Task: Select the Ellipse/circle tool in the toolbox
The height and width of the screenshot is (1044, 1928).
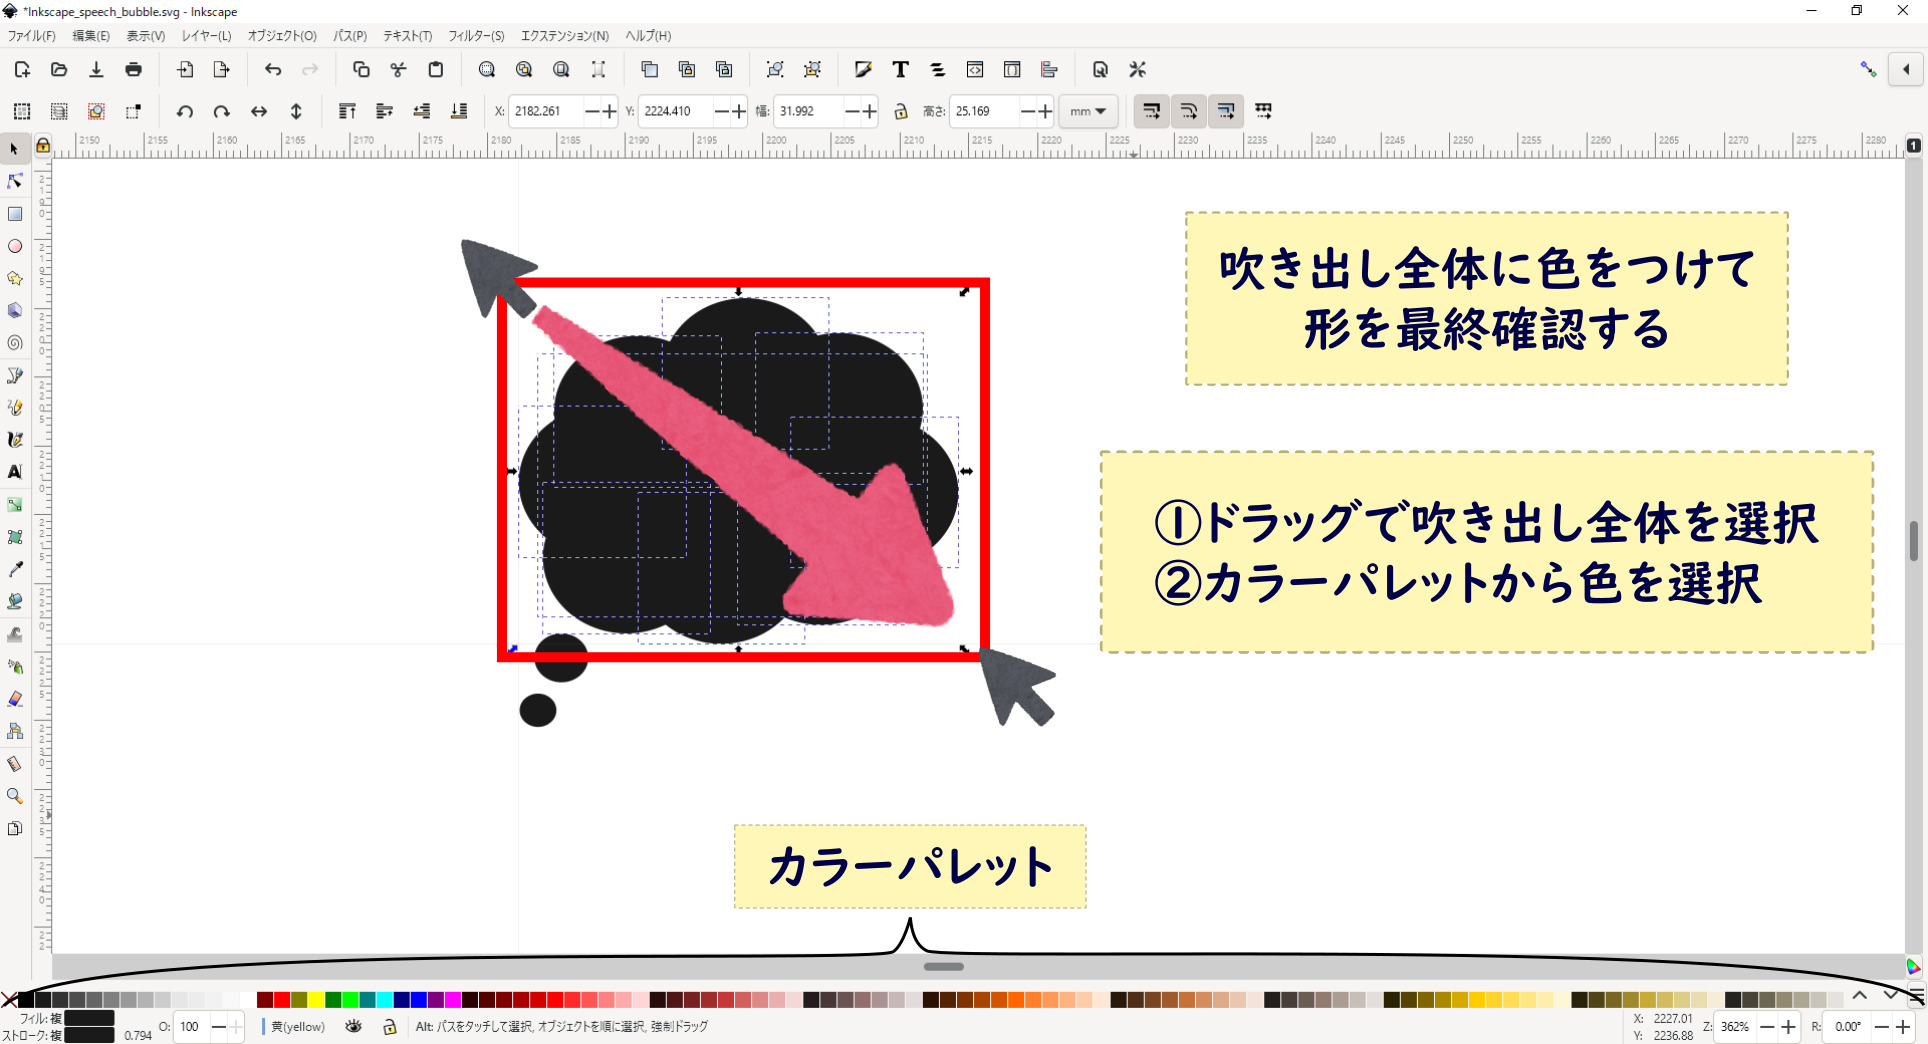Action: pos(15,246)
